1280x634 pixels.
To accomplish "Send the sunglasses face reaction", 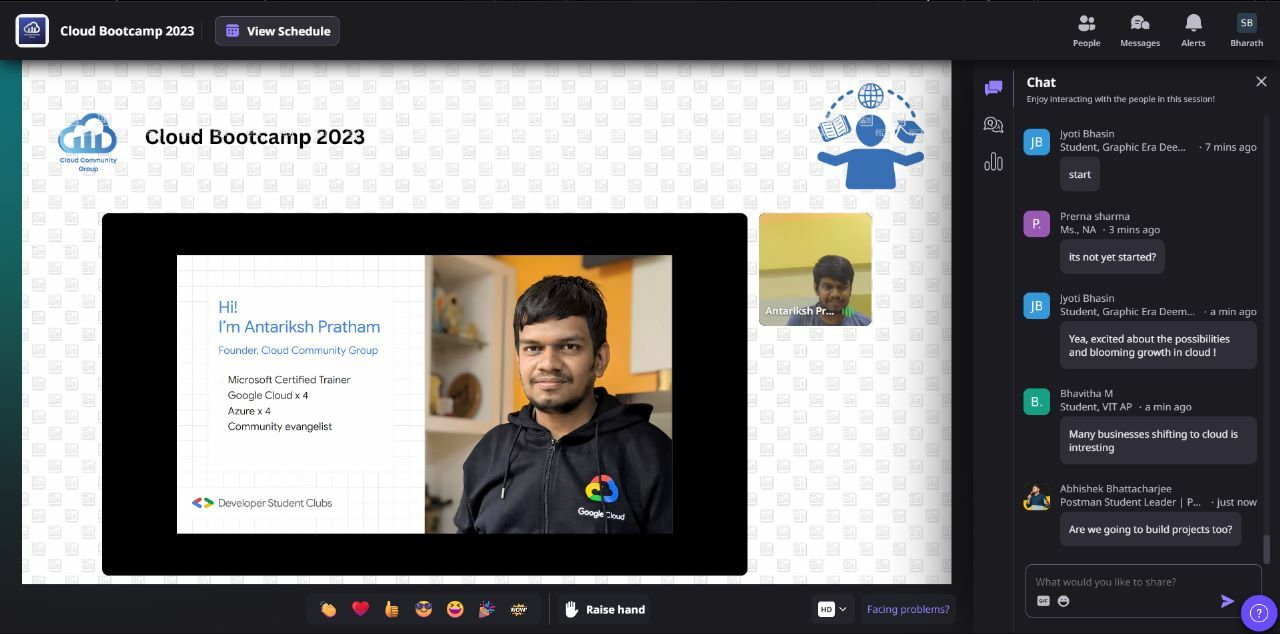I will click(423, 609).
